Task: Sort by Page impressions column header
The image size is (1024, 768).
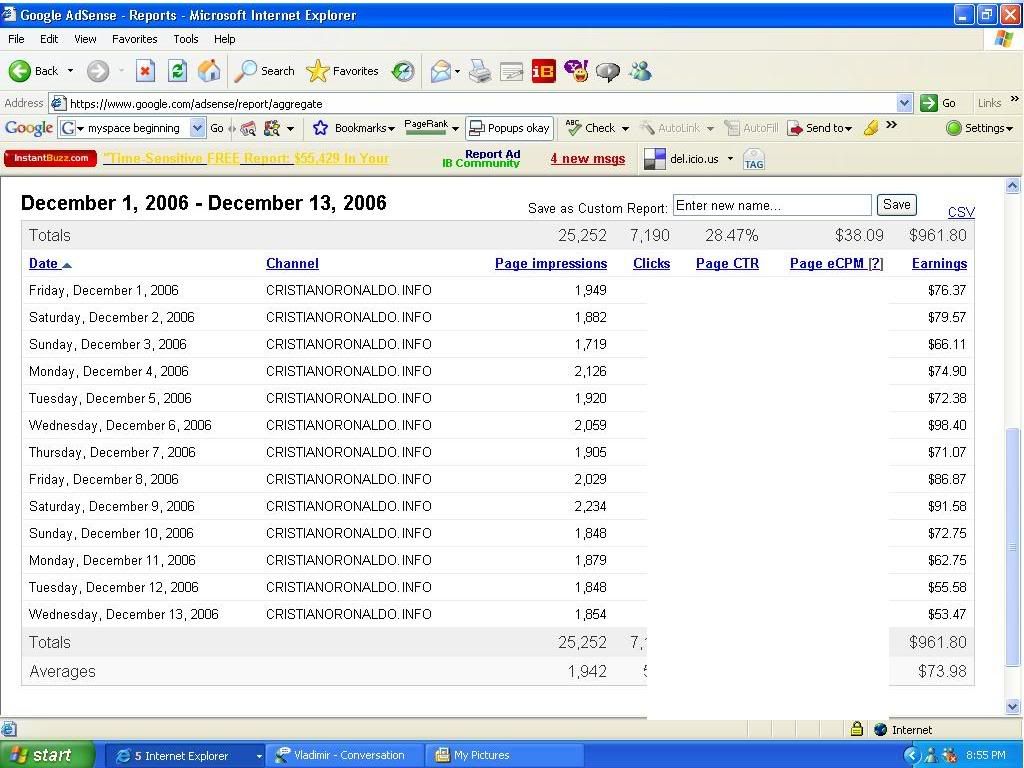Action: (551, 264)
